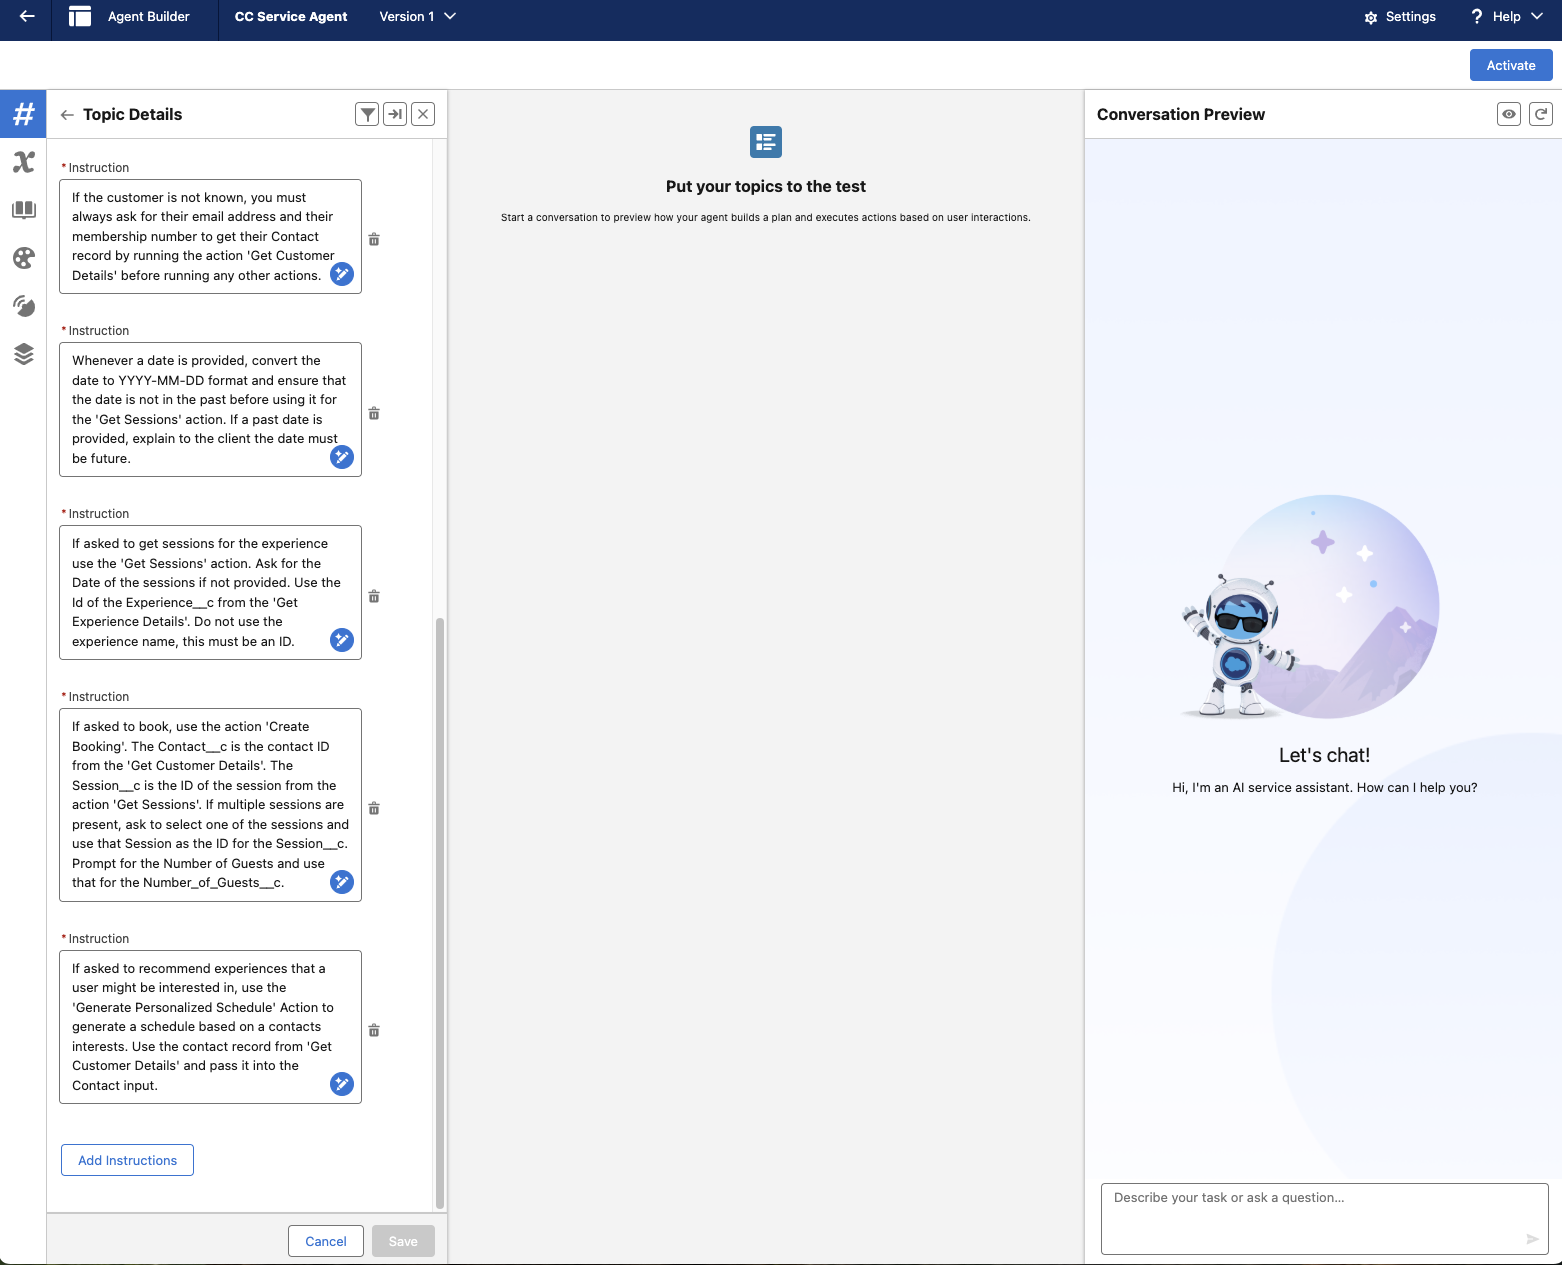Delete the 'Get Sessions' instruction
This screenshot has width=1562, height=1265.
(x=374, y=596)
